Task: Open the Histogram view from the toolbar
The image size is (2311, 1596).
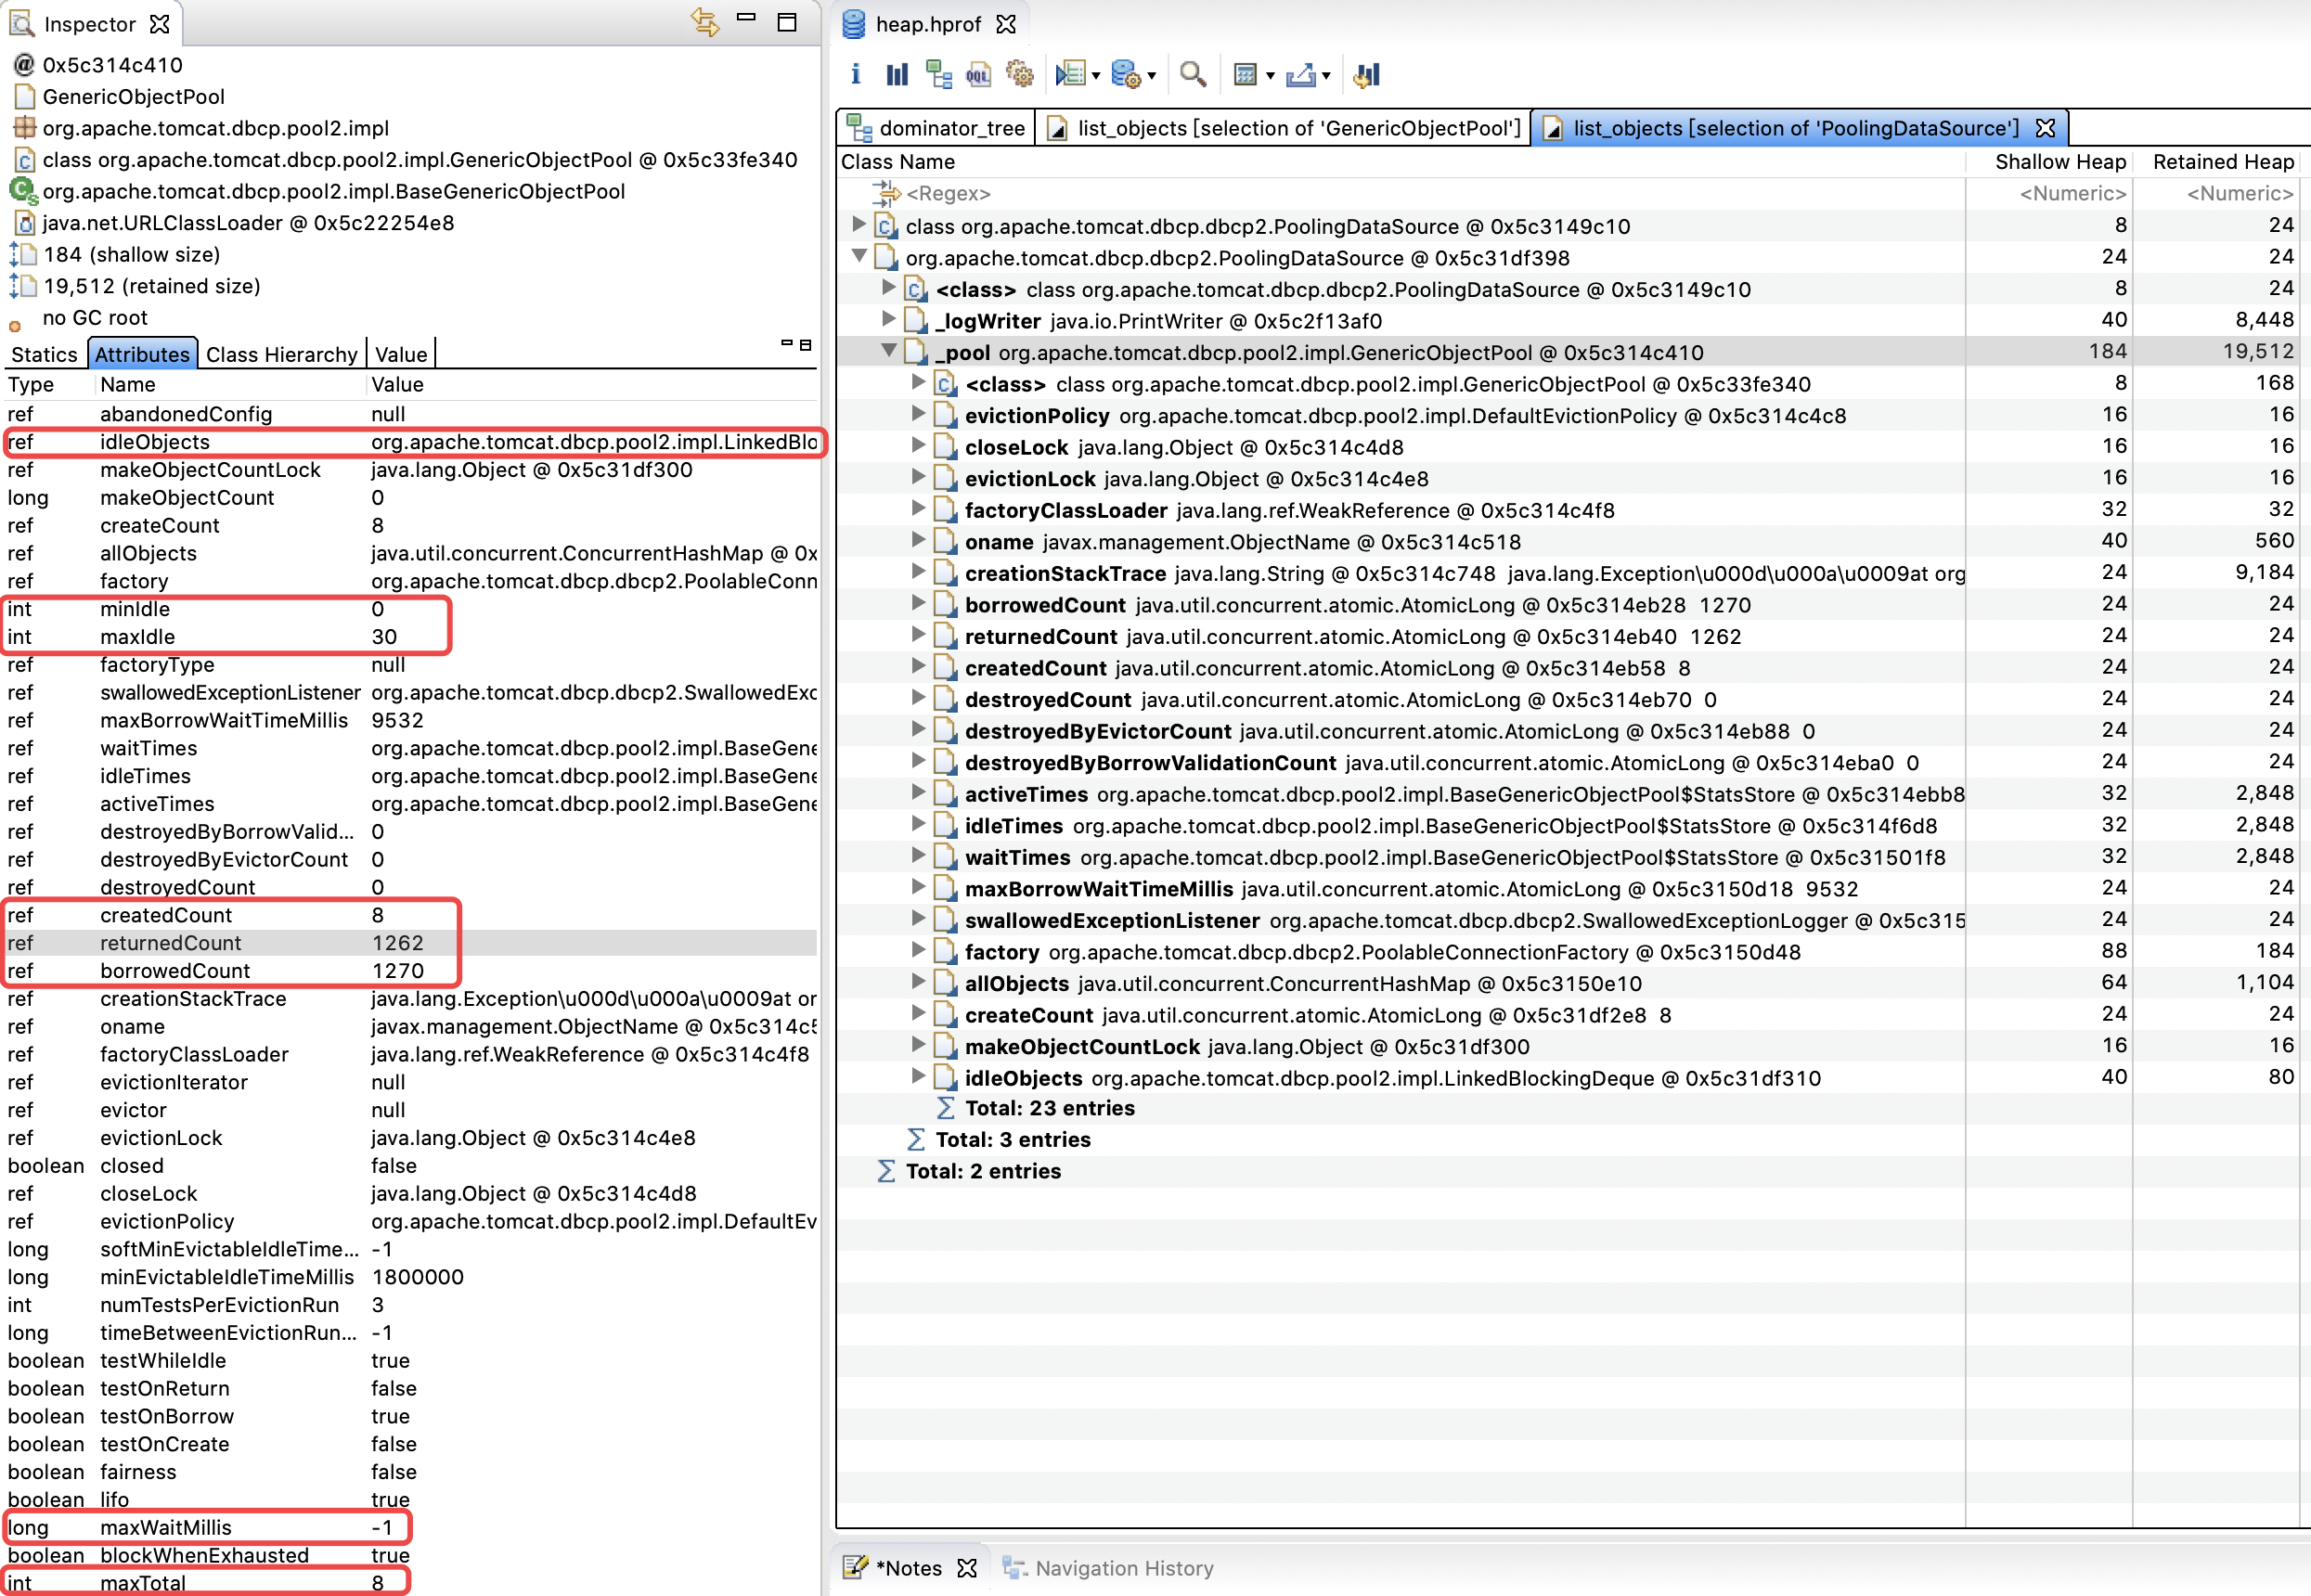Action: click(x=897, y=74)
